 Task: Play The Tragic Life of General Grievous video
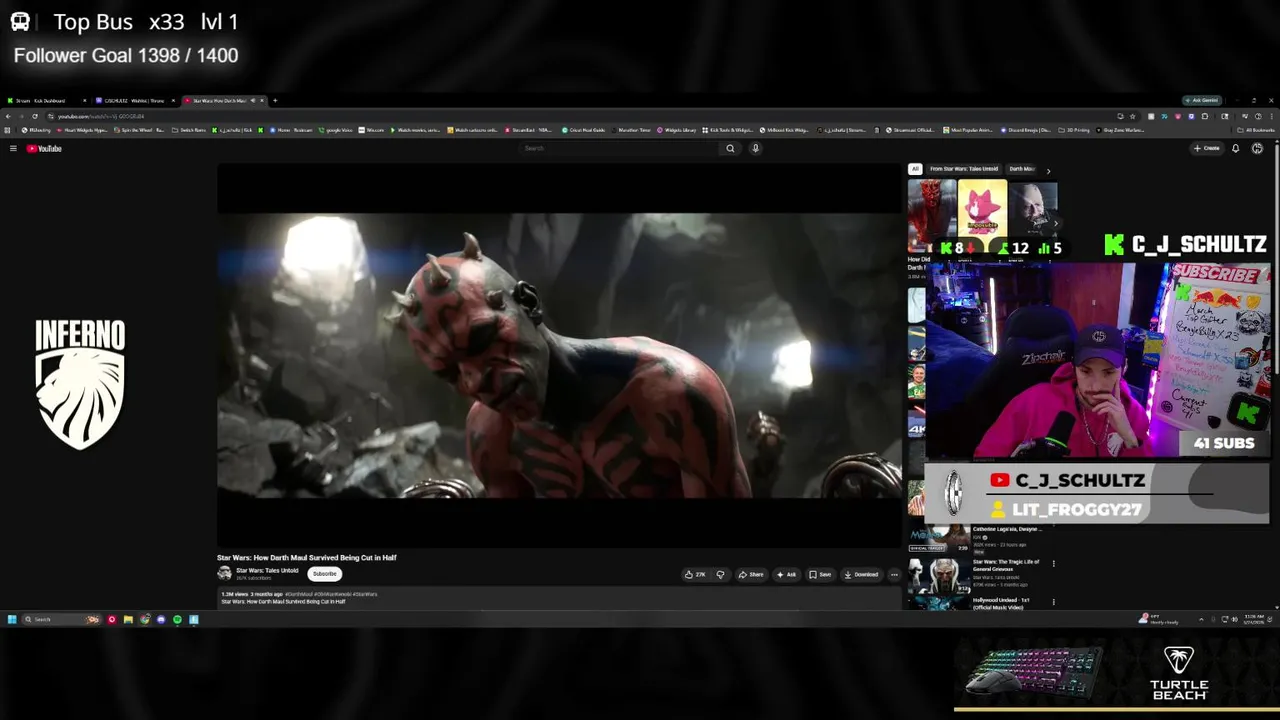tap(939, 574)
